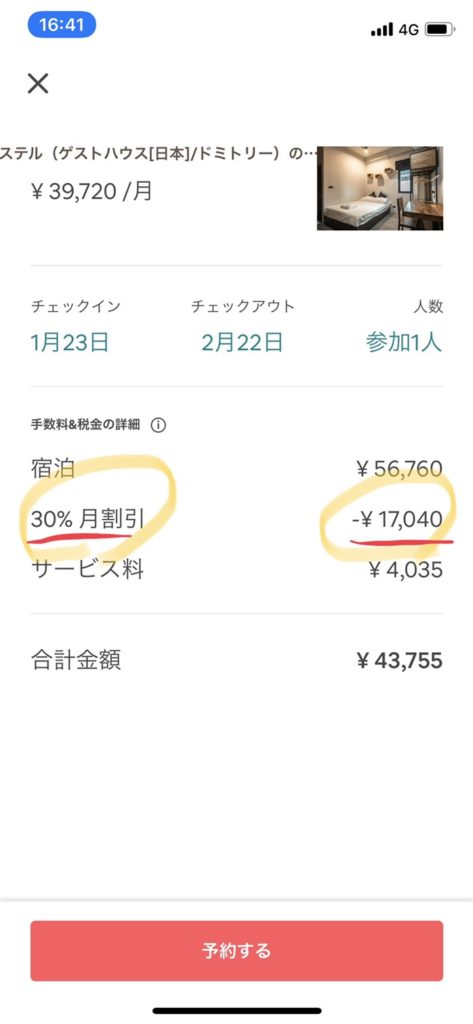
Task: Tap the 16:41 time indicator pill
Action: [62, 25]
